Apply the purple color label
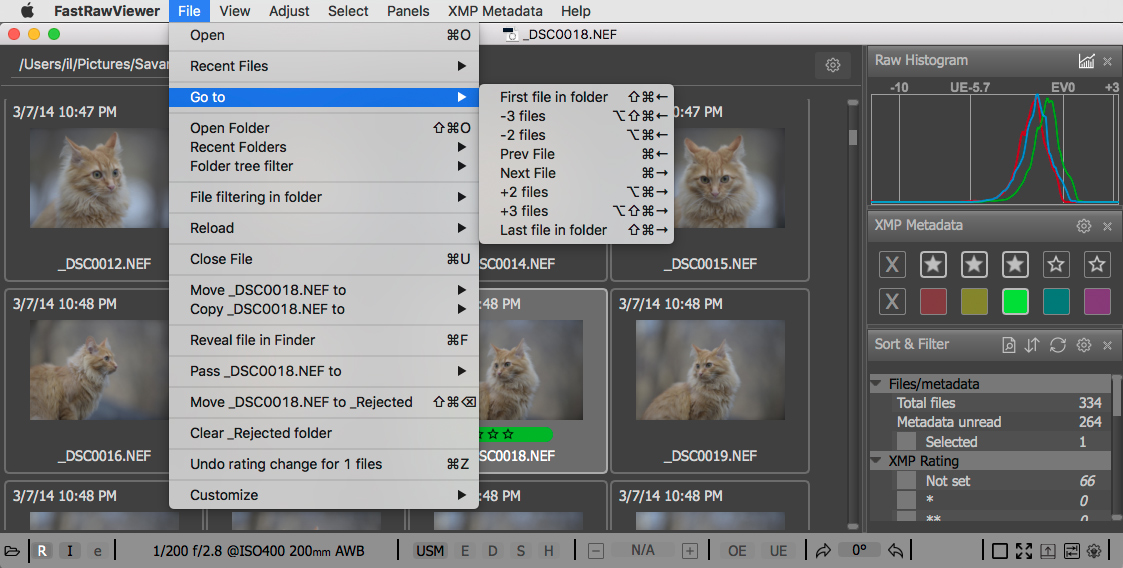 (x=1097, y=302)
